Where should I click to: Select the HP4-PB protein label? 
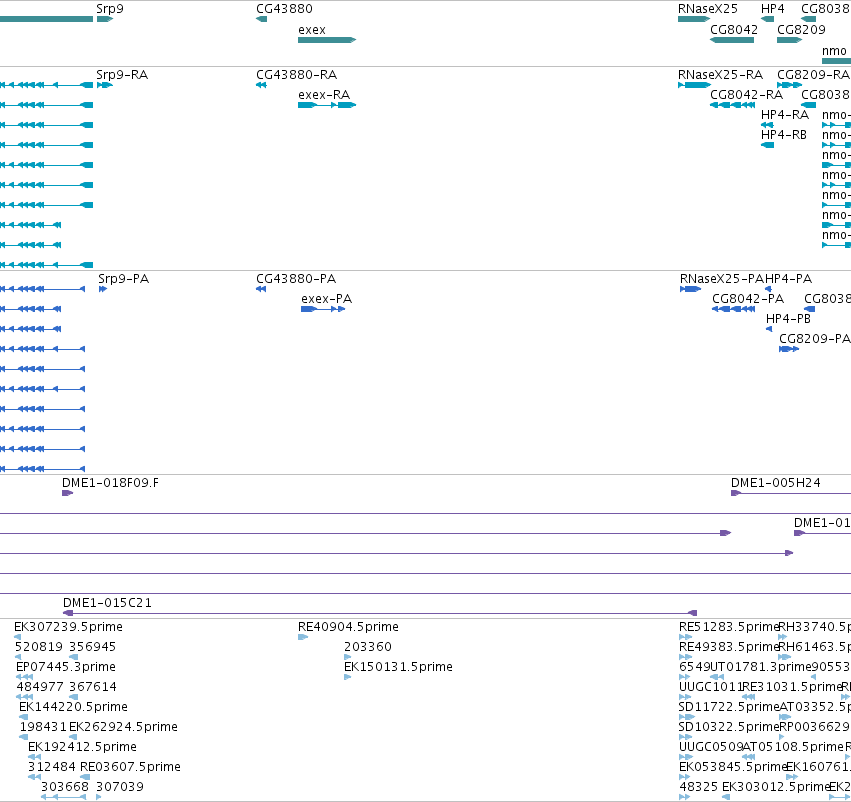pos(788,319)
